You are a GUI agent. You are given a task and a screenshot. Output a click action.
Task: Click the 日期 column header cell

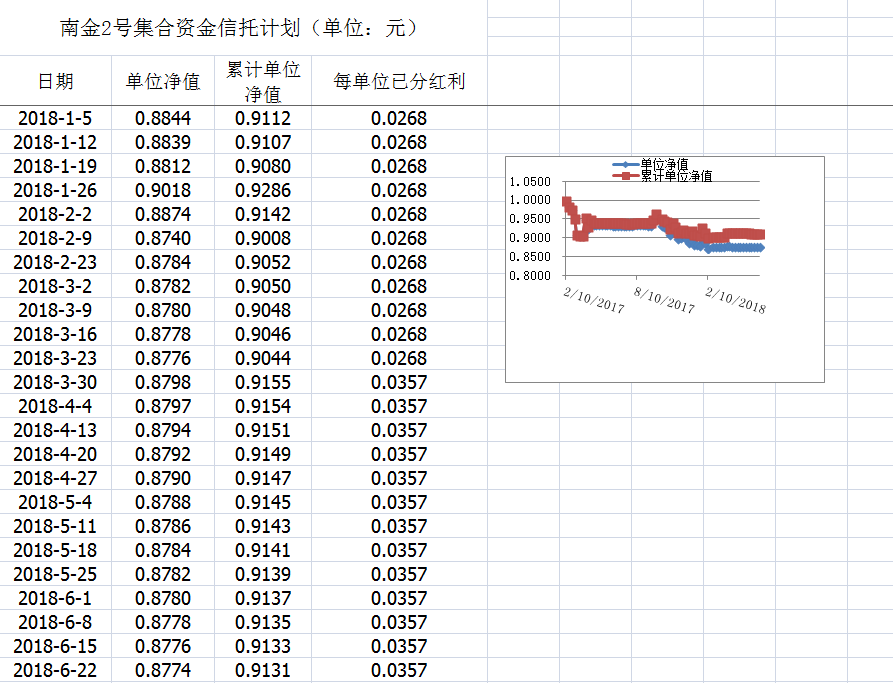55,81
